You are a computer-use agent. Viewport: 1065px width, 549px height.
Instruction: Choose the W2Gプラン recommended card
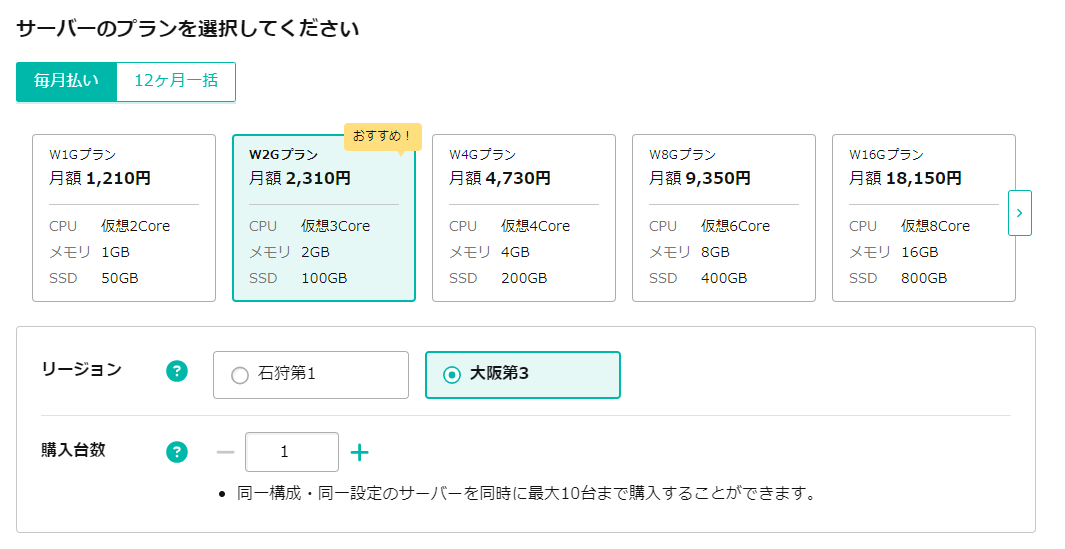point(324,218)
